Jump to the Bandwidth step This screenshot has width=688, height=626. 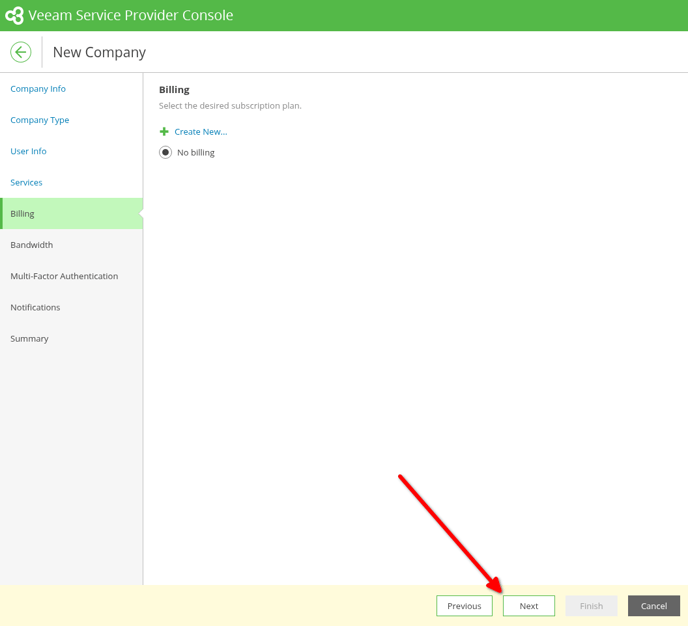(x=32, y=245)
